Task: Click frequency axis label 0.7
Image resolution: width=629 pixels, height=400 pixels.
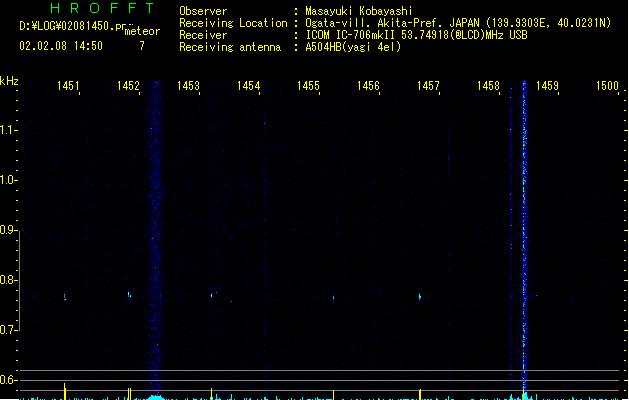Action: click(8, 330)
